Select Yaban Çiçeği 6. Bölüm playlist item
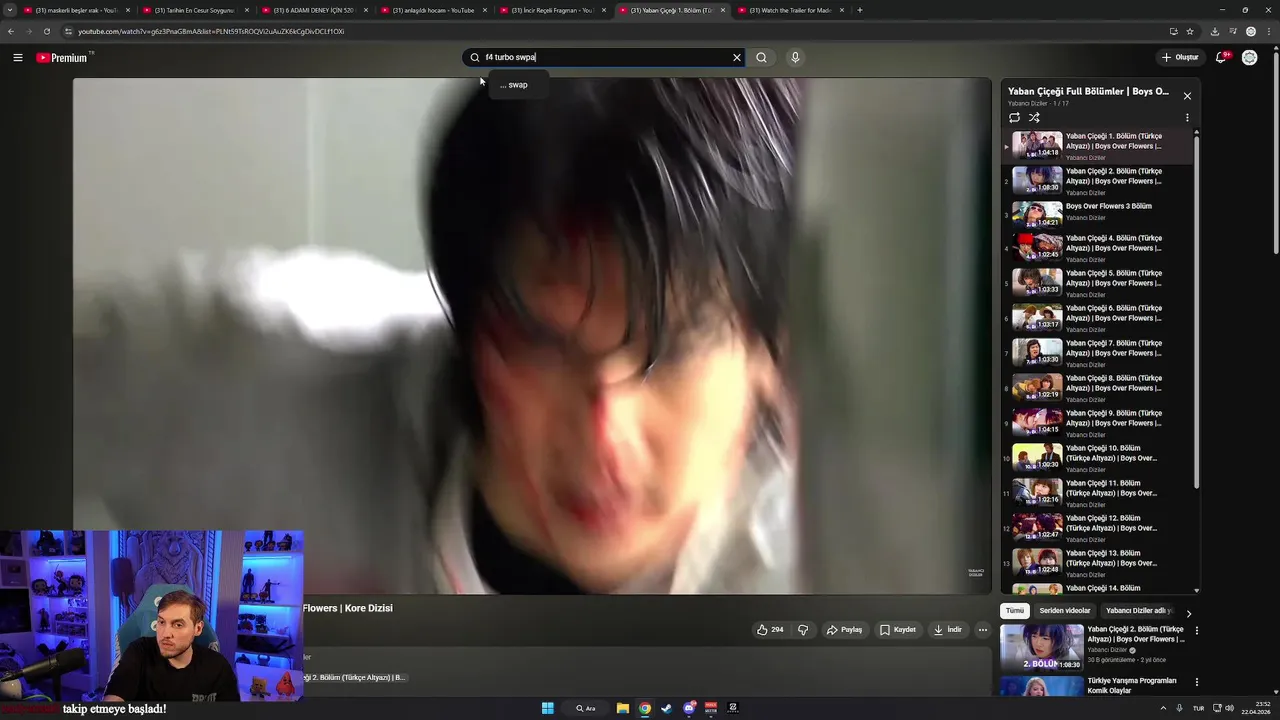The width and height of the screenshot is (1280, 720). (1097, 317)
